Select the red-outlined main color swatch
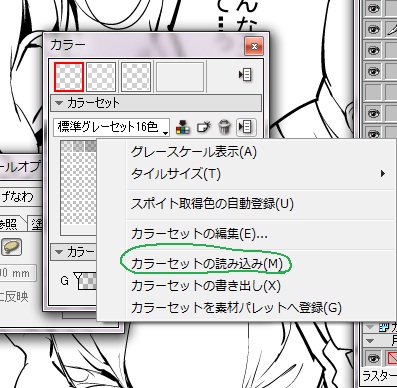The image size is (397, 388). (69, 77)
